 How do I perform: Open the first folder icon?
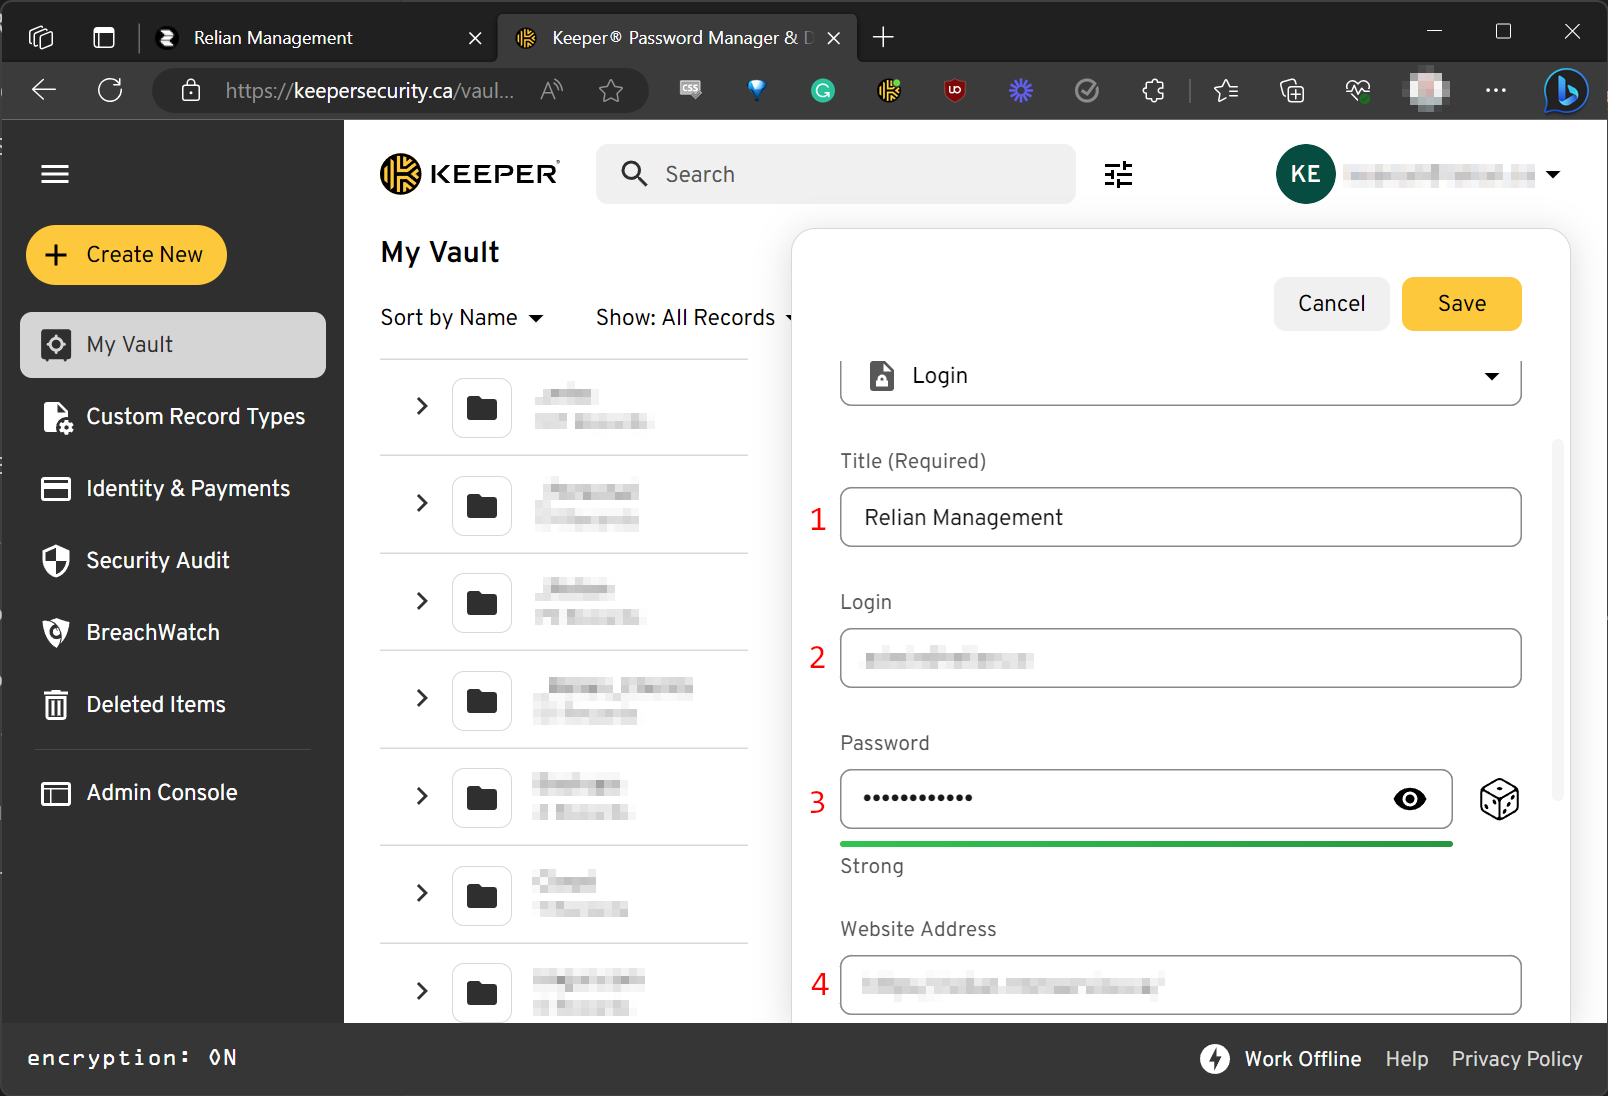[x=482, y=408]
